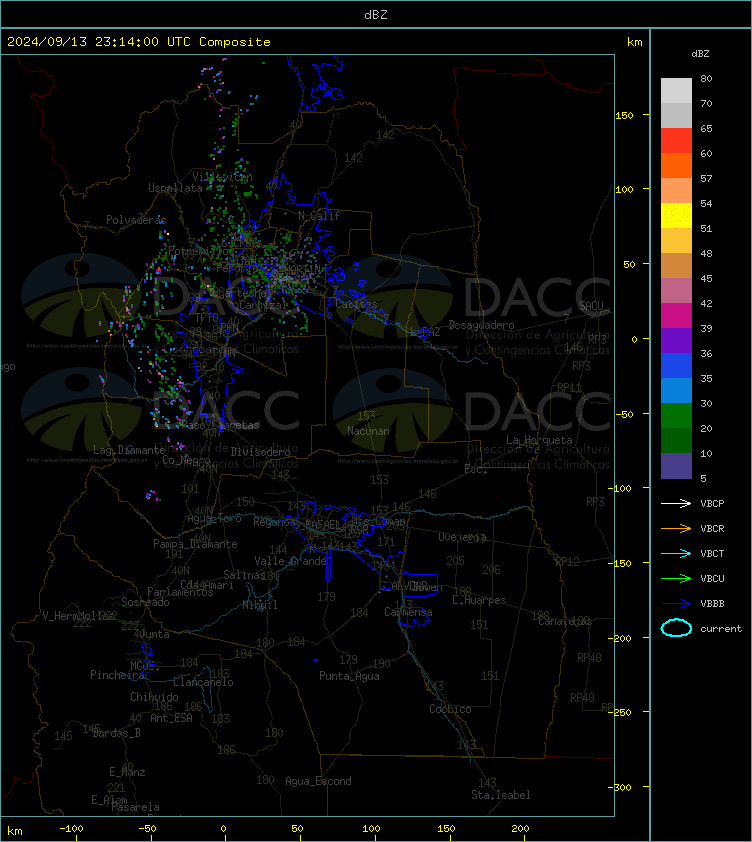Click the white VBCP arrow icon
The height and width of the screenshot is (842, 752).
click(x=676, y=503)
